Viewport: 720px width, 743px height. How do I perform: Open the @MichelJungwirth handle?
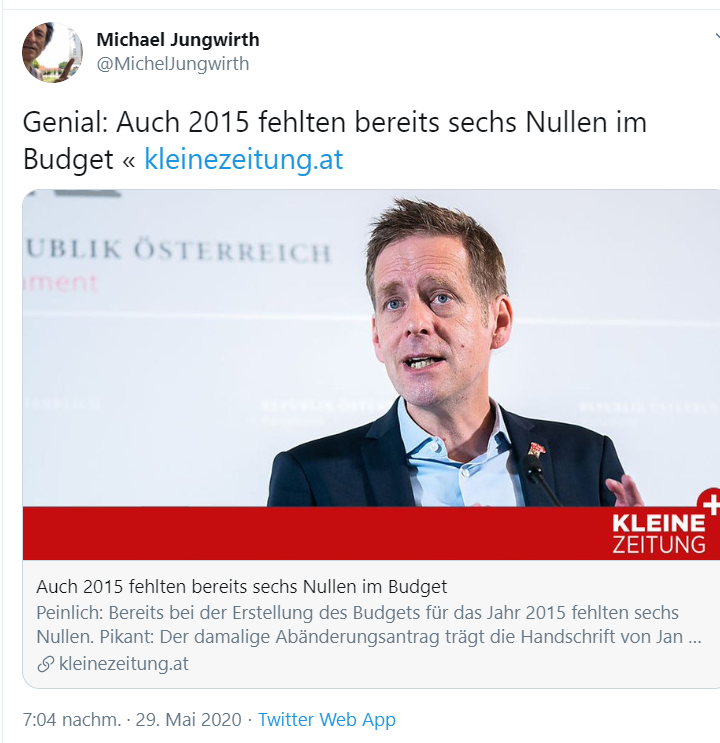(173, 63)
